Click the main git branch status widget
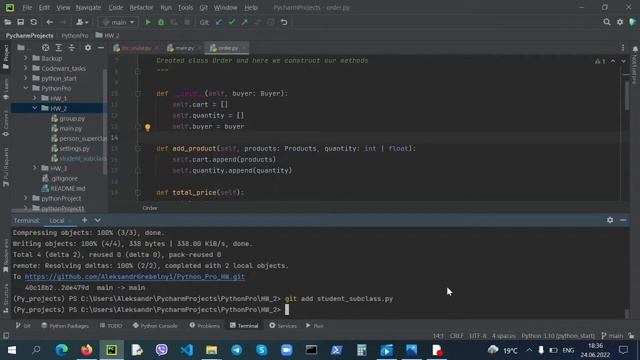This screenshot has height=360, width=640. pyautogui.click(x=612, y=336)
